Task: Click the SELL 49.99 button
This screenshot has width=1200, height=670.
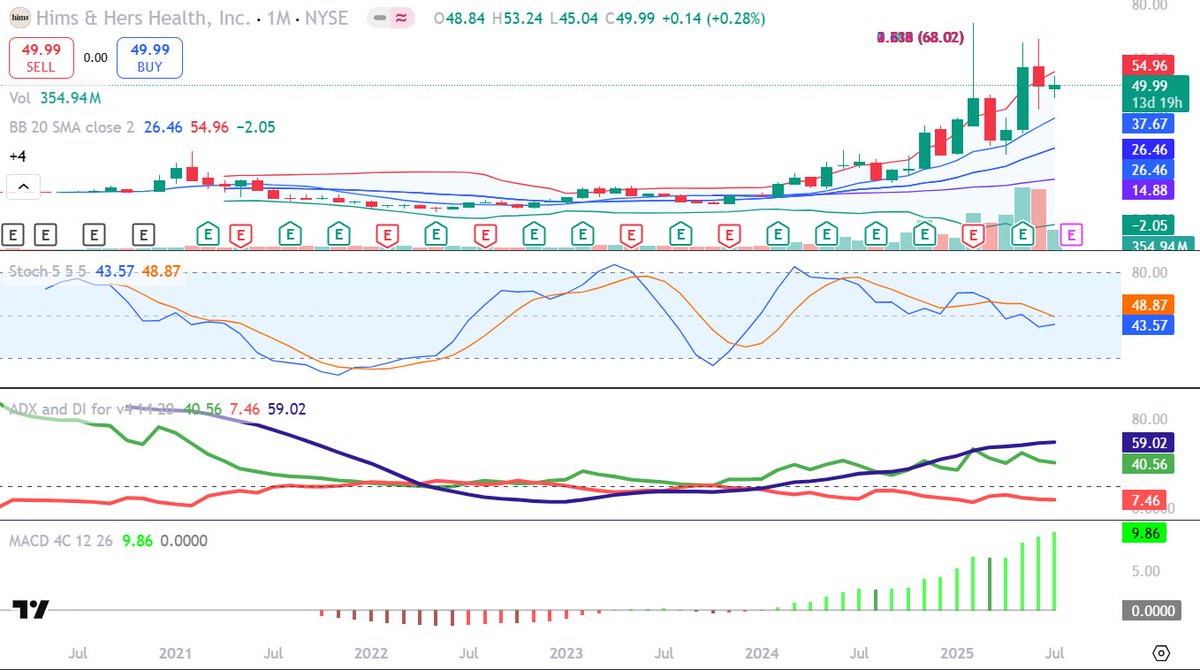Action: point(42,58)
